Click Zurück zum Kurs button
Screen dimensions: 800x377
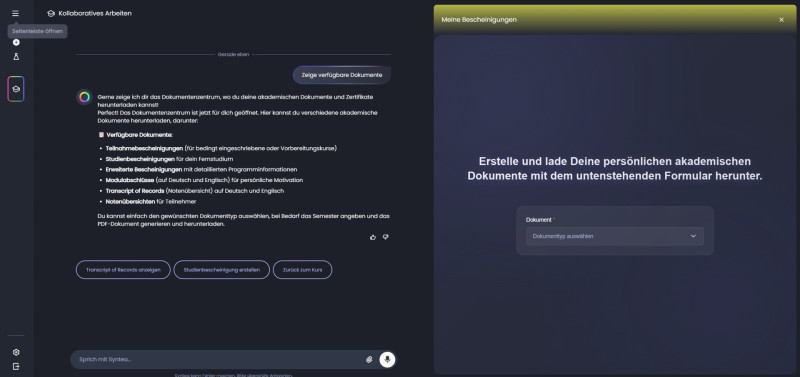click(303, 270)
